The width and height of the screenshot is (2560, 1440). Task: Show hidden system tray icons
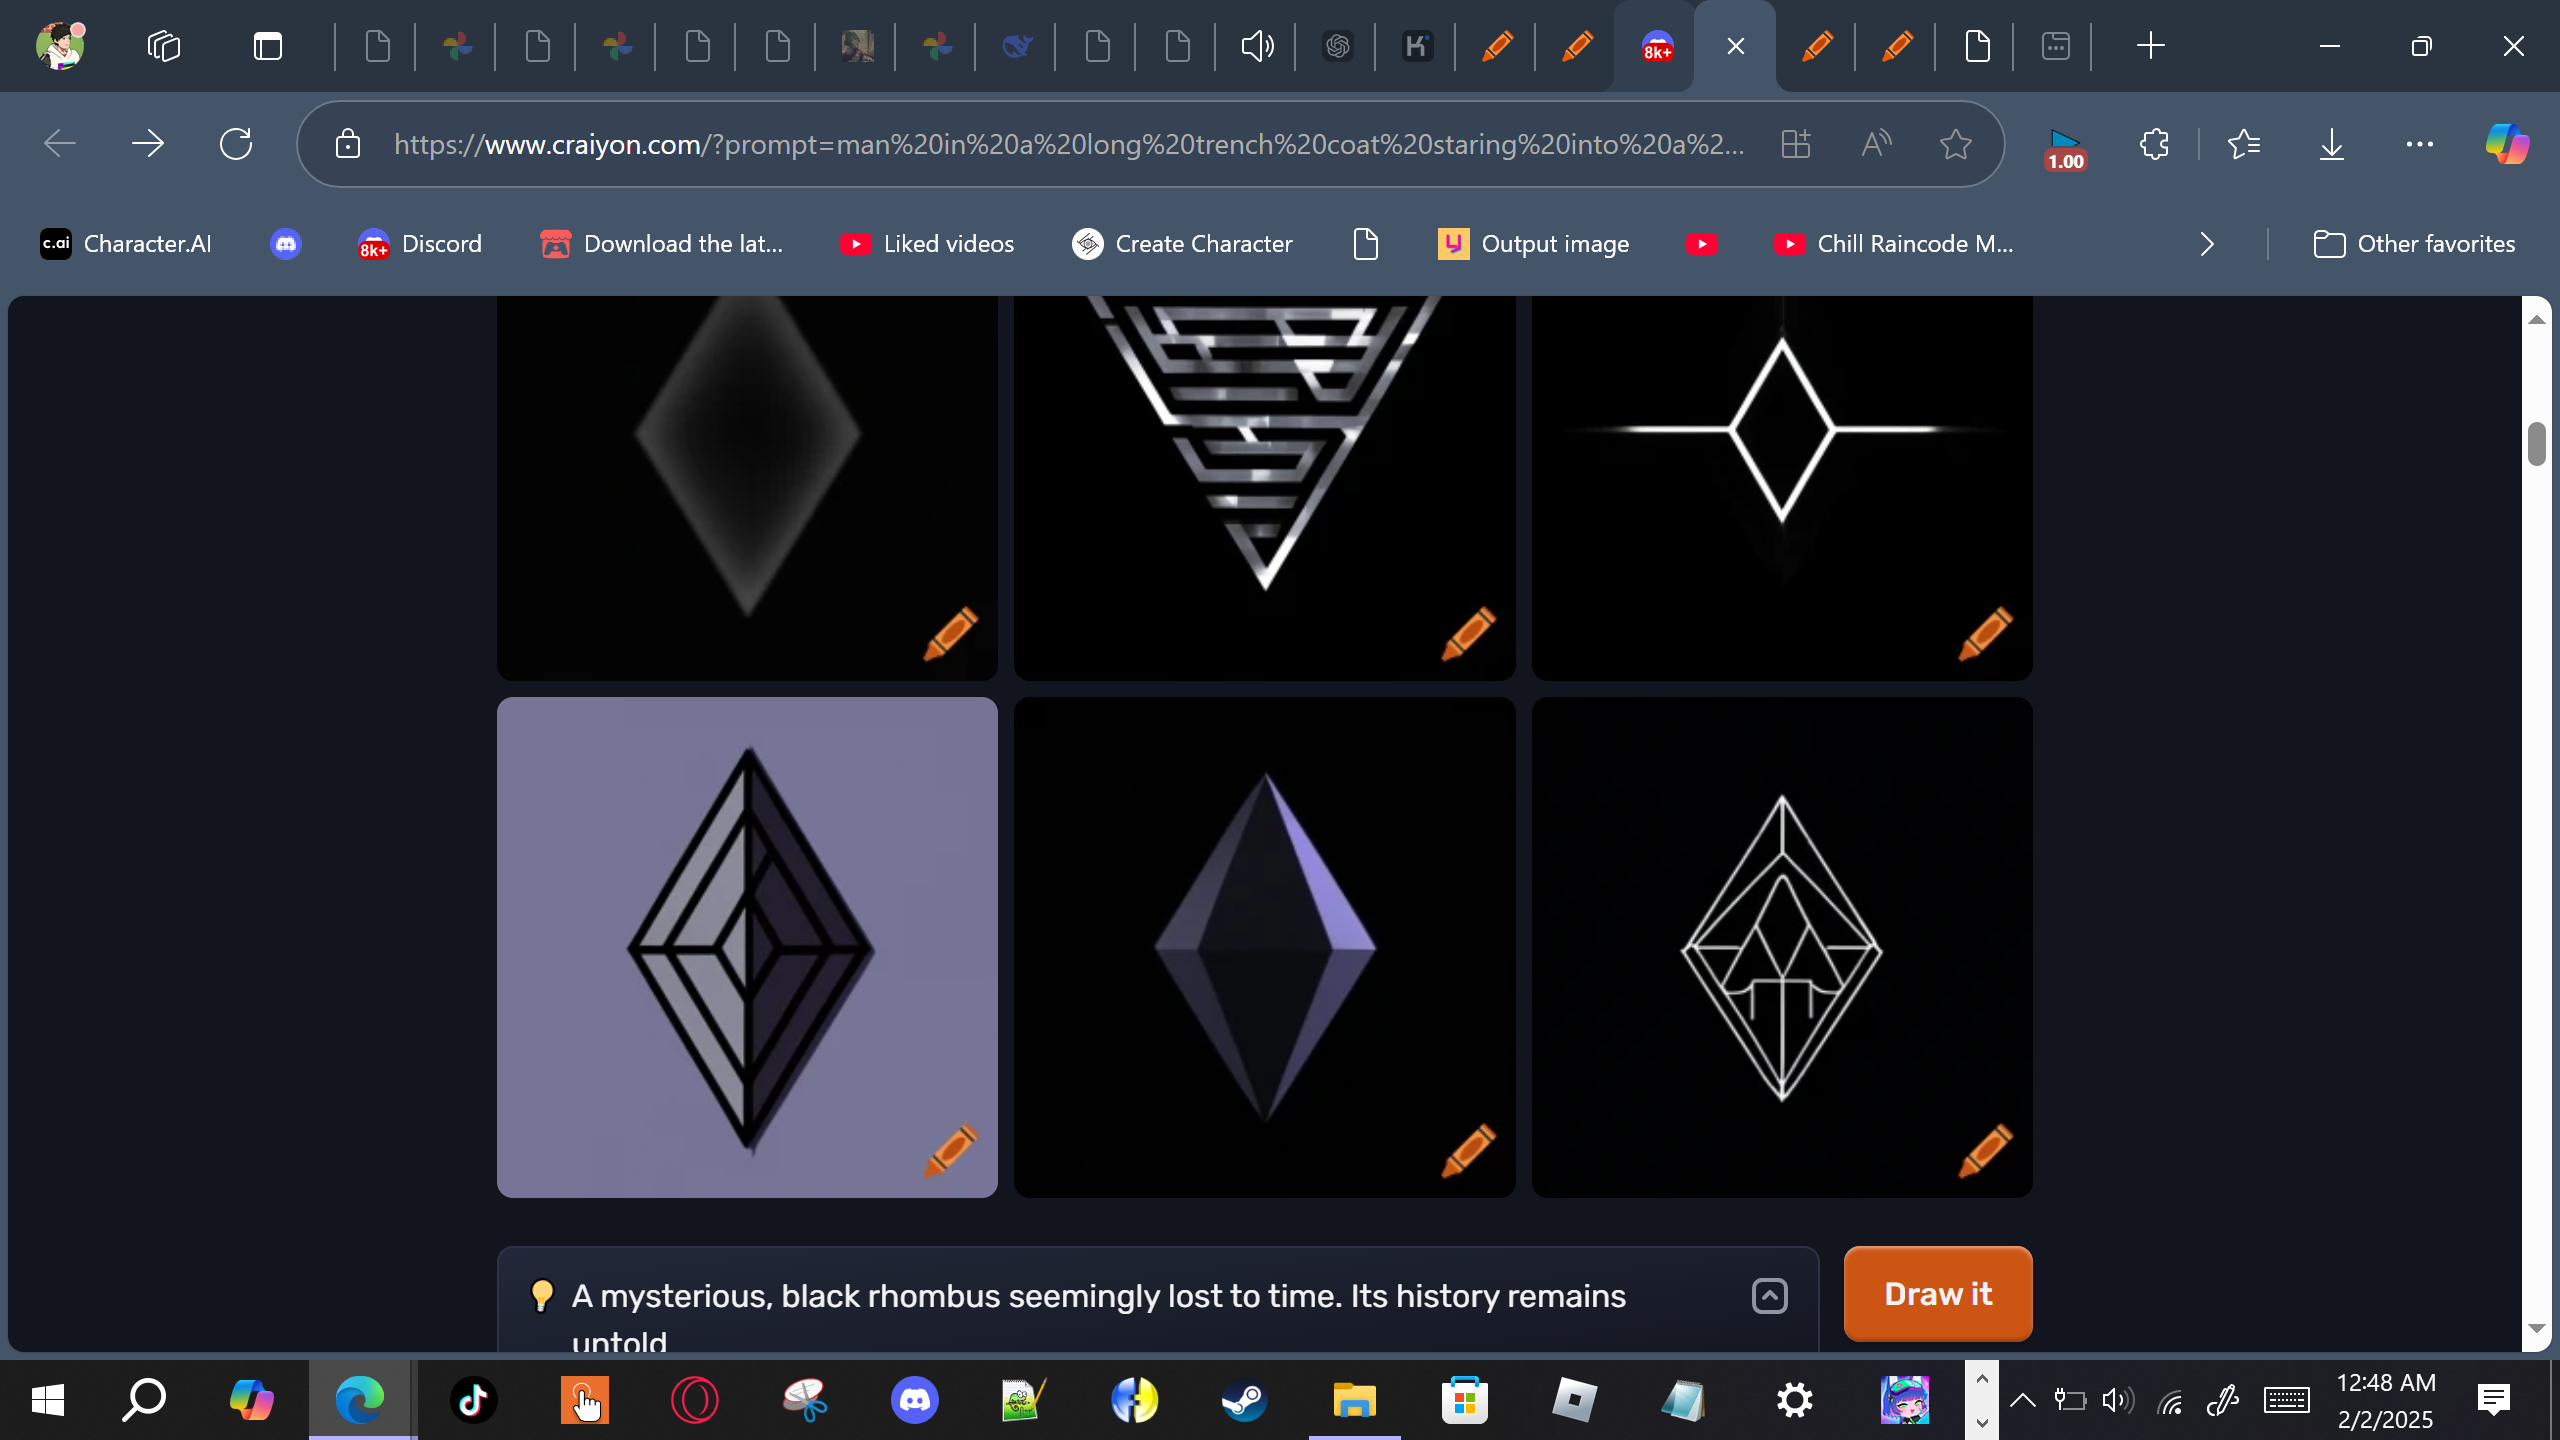[x=2022, y=1400]
